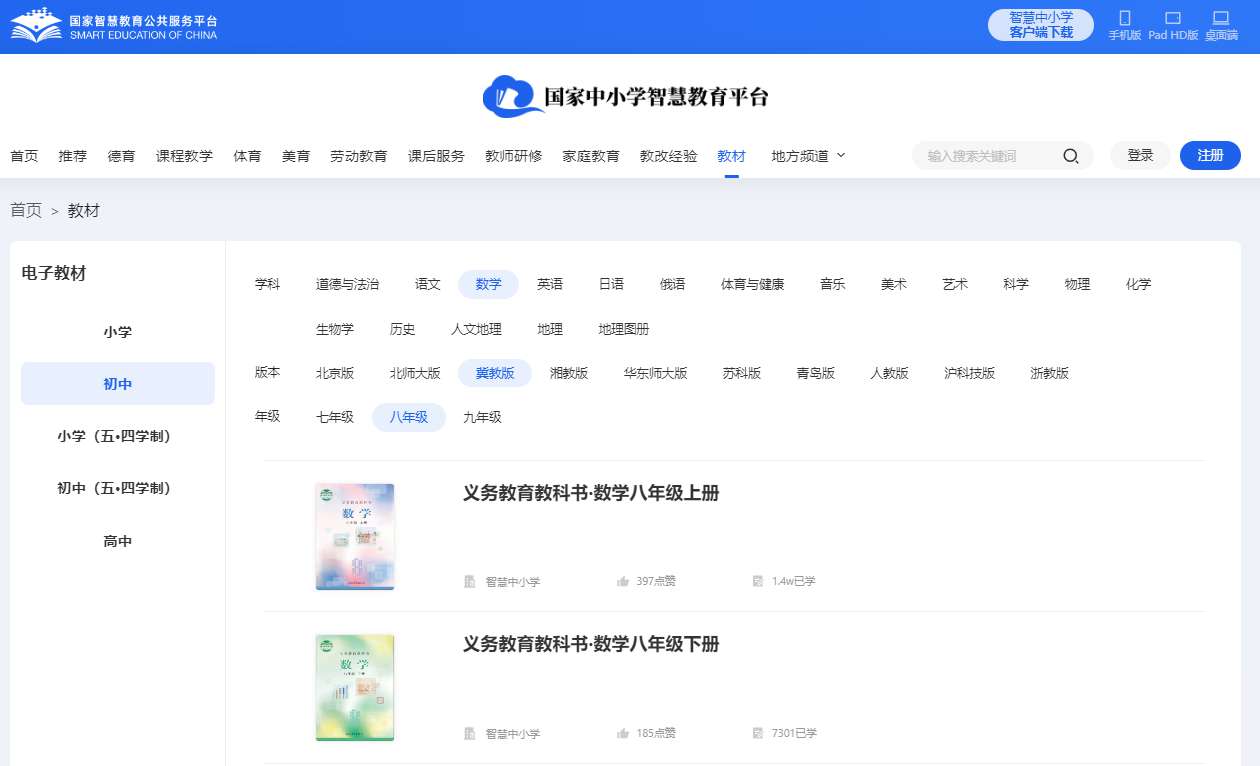
Task: Choose the 物理 subject filter
Action: coord(1077,284)
